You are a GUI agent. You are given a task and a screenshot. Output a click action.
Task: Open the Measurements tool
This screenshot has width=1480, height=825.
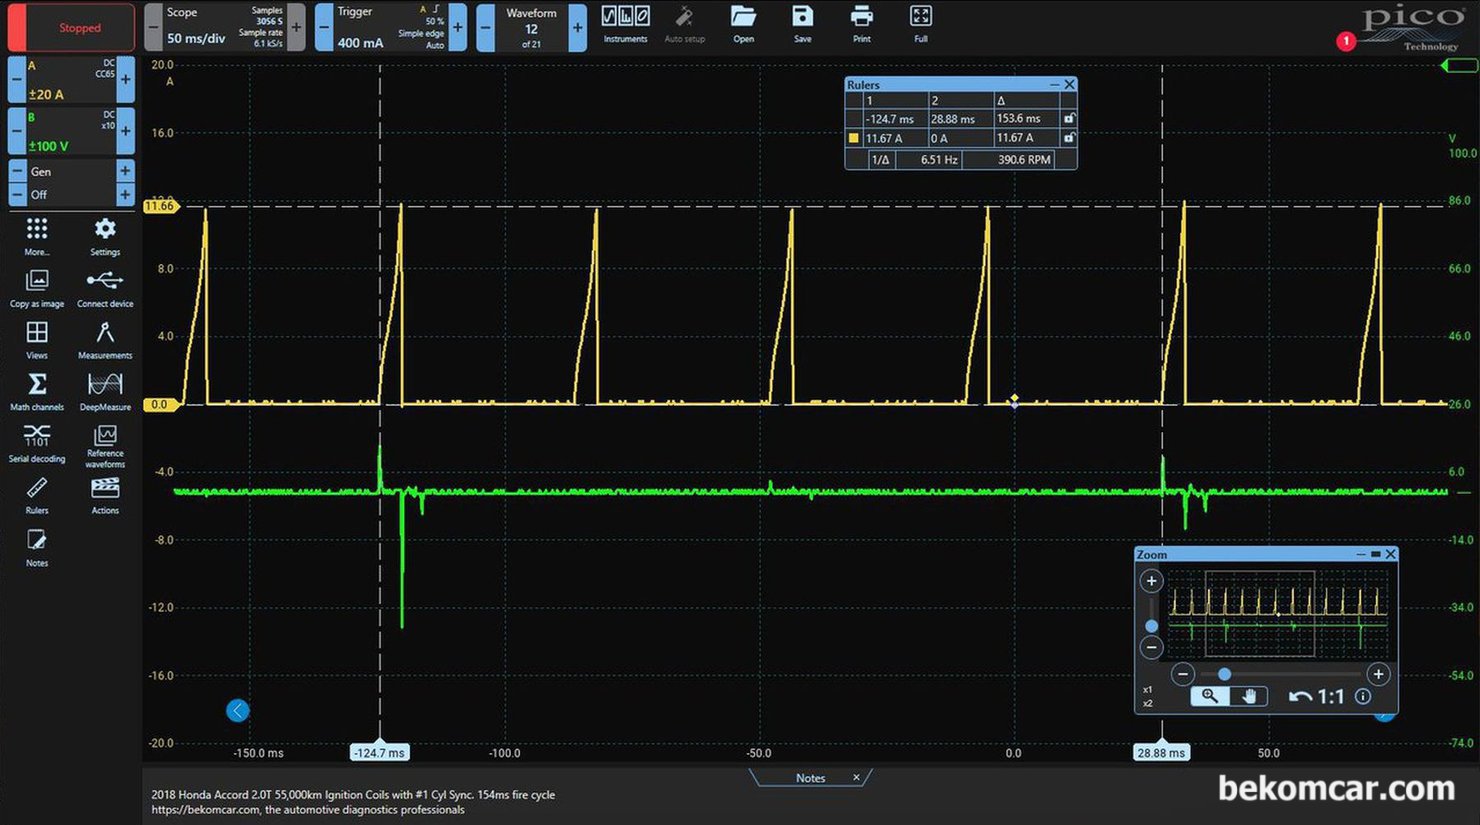click(x=105, y=340)
